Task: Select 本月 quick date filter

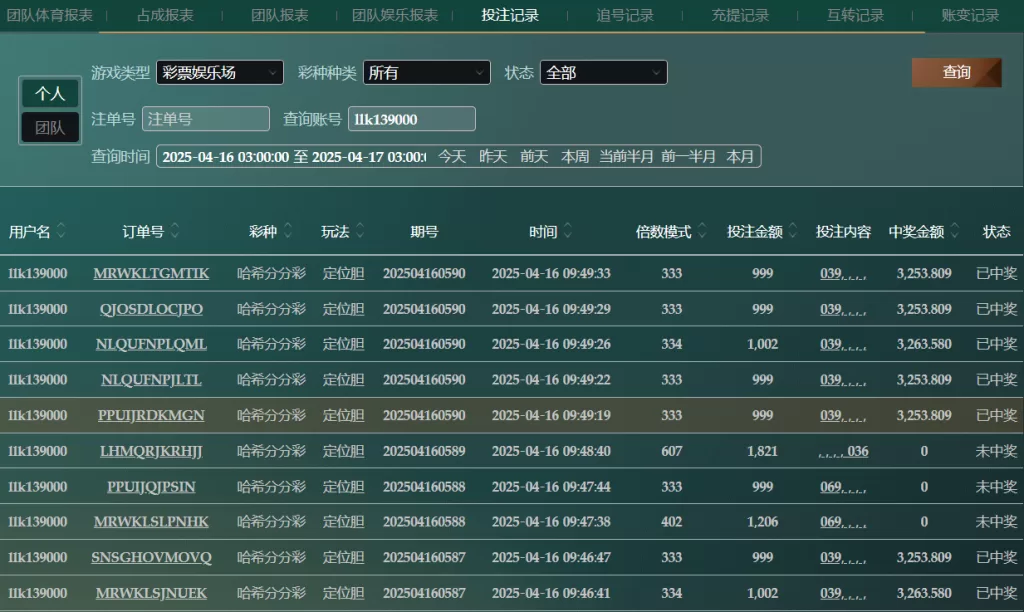Action: pos(740,157)
